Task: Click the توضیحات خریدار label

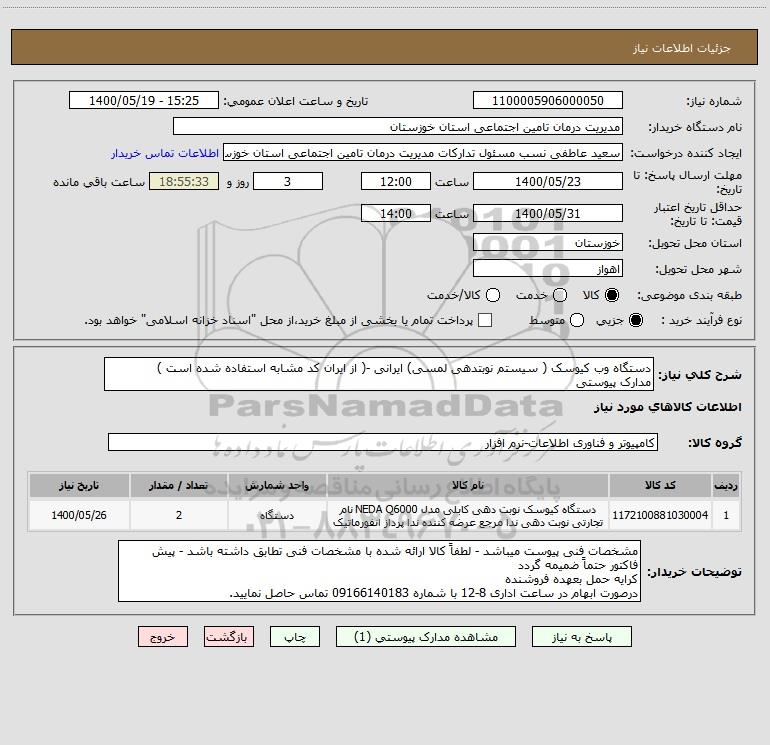Action: (694, 572)
